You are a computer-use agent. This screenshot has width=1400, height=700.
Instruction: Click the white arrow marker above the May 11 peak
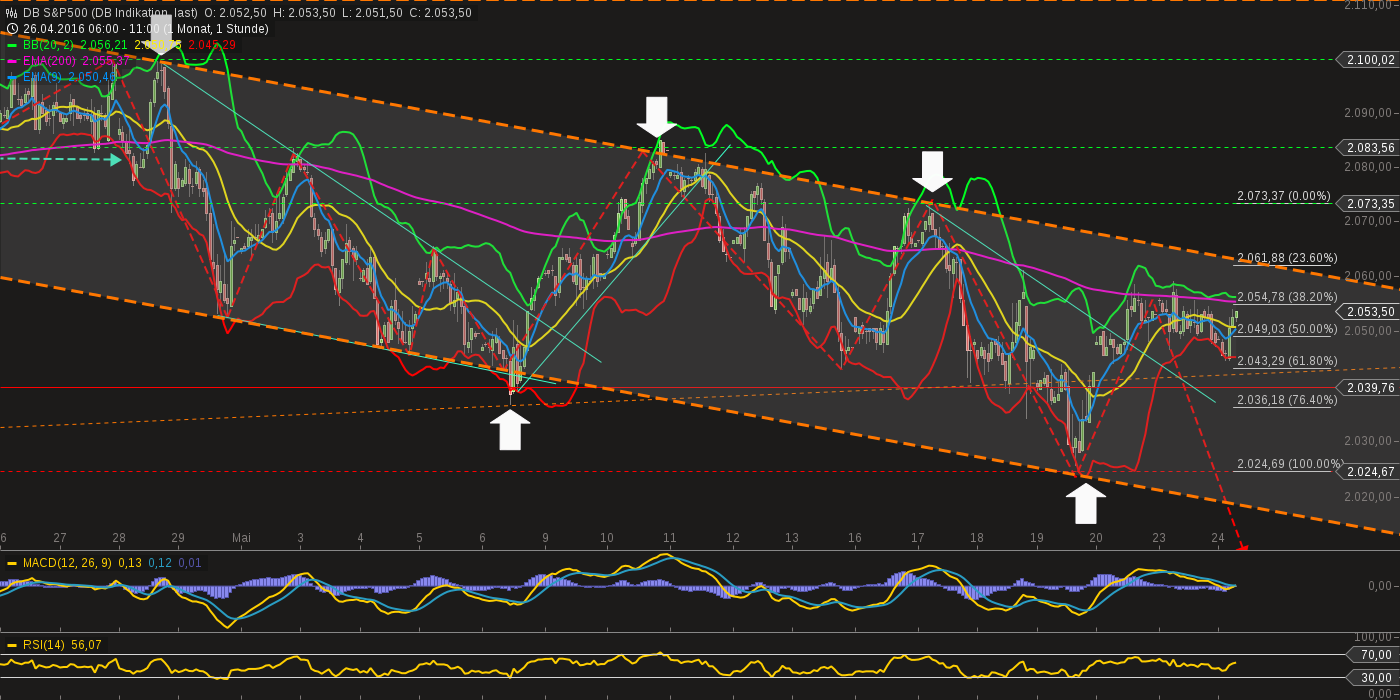click(x=657, y=112)
